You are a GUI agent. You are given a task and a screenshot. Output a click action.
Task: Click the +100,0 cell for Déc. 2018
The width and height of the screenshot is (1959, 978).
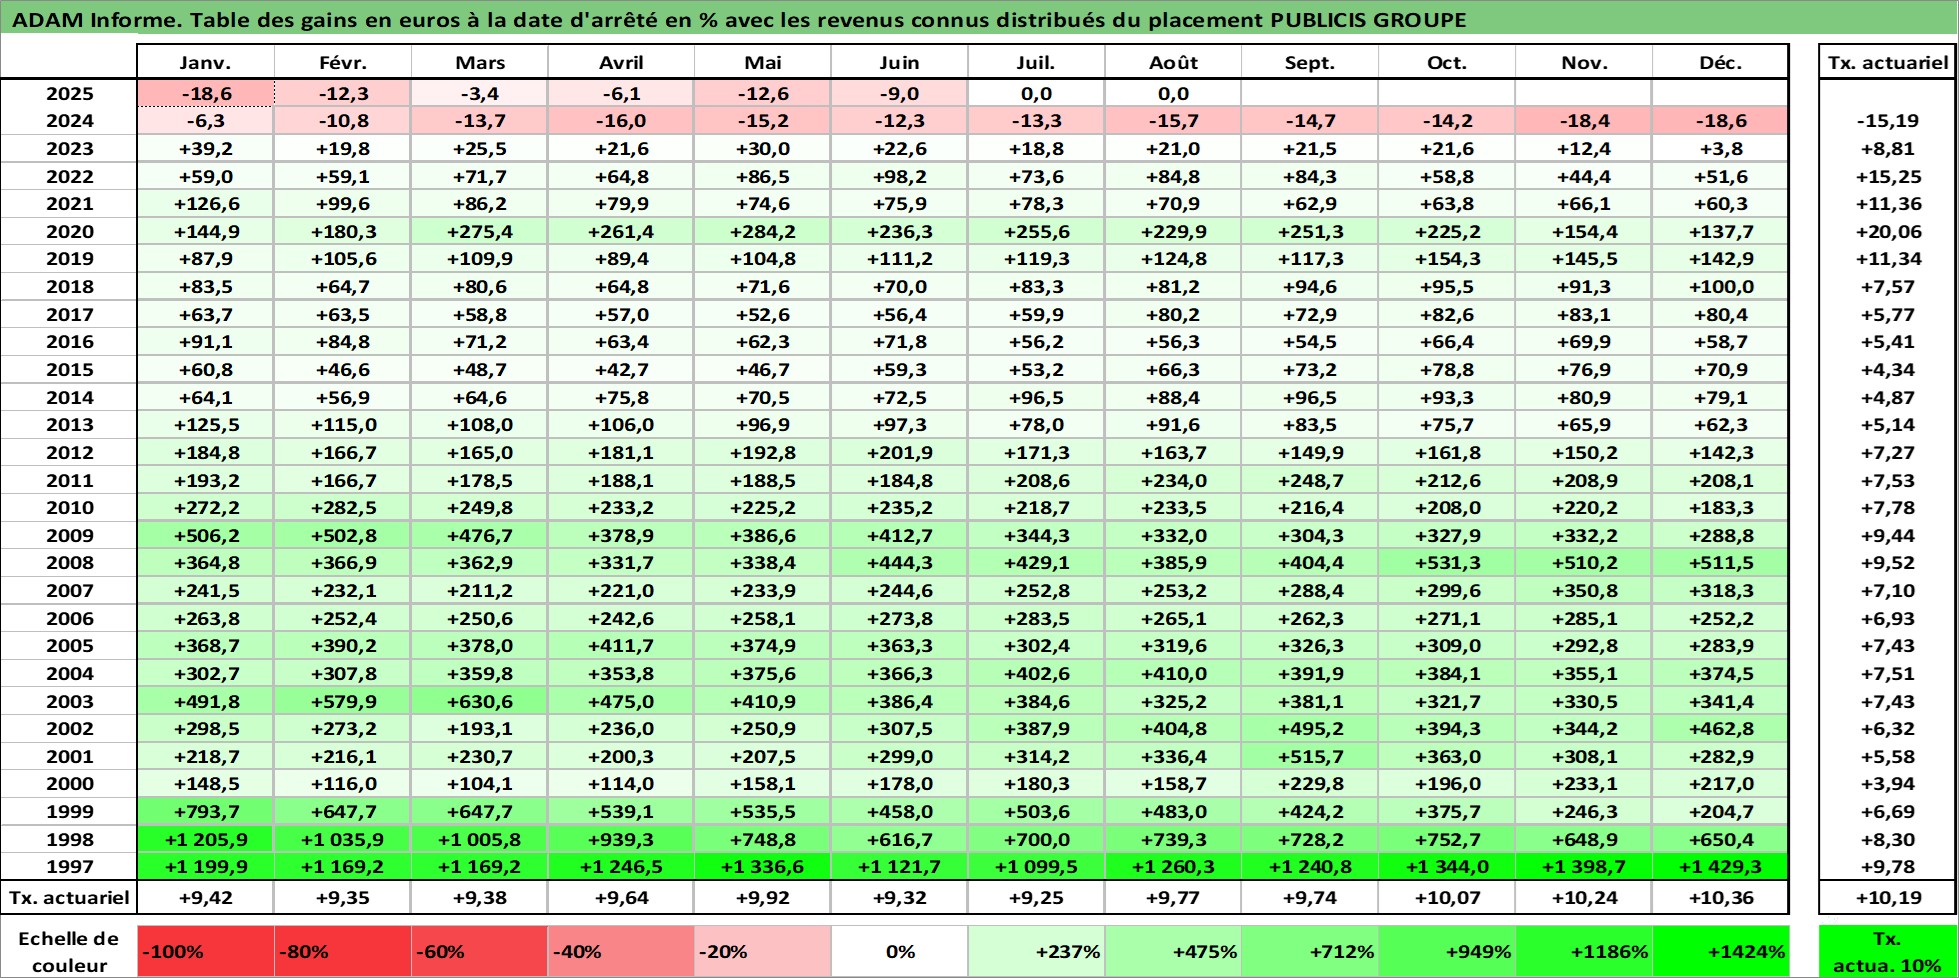coord(1721,287)
